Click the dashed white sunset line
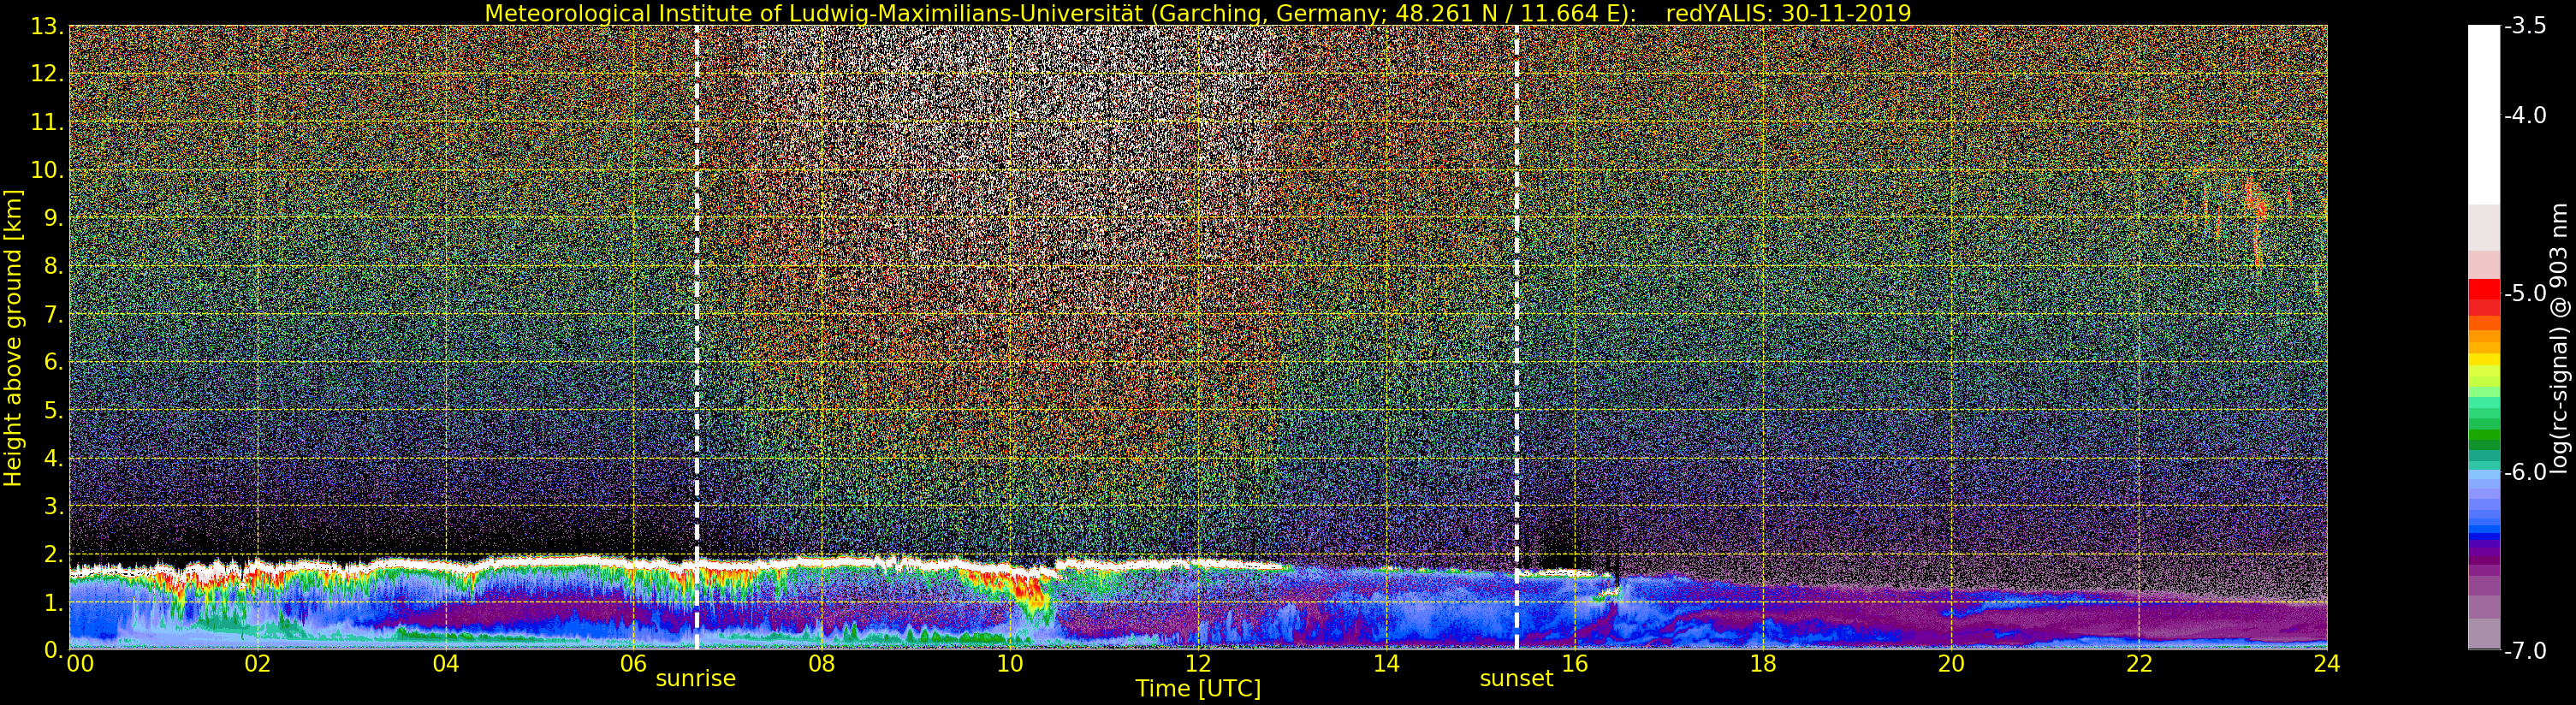This screenshot has height=705, width=2576. pyautogui.click(x=1517, y=337)
